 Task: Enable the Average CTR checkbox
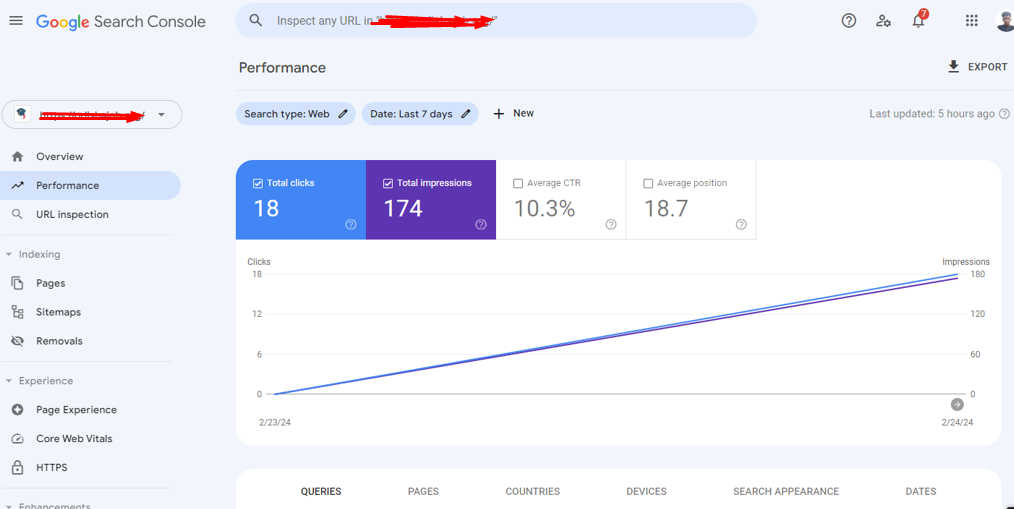coord(518,184)
